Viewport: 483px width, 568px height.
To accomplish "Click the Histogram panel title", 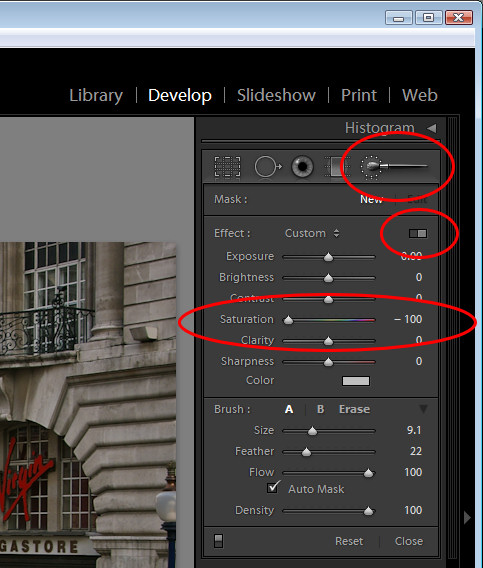I will [x=379, y=128].
